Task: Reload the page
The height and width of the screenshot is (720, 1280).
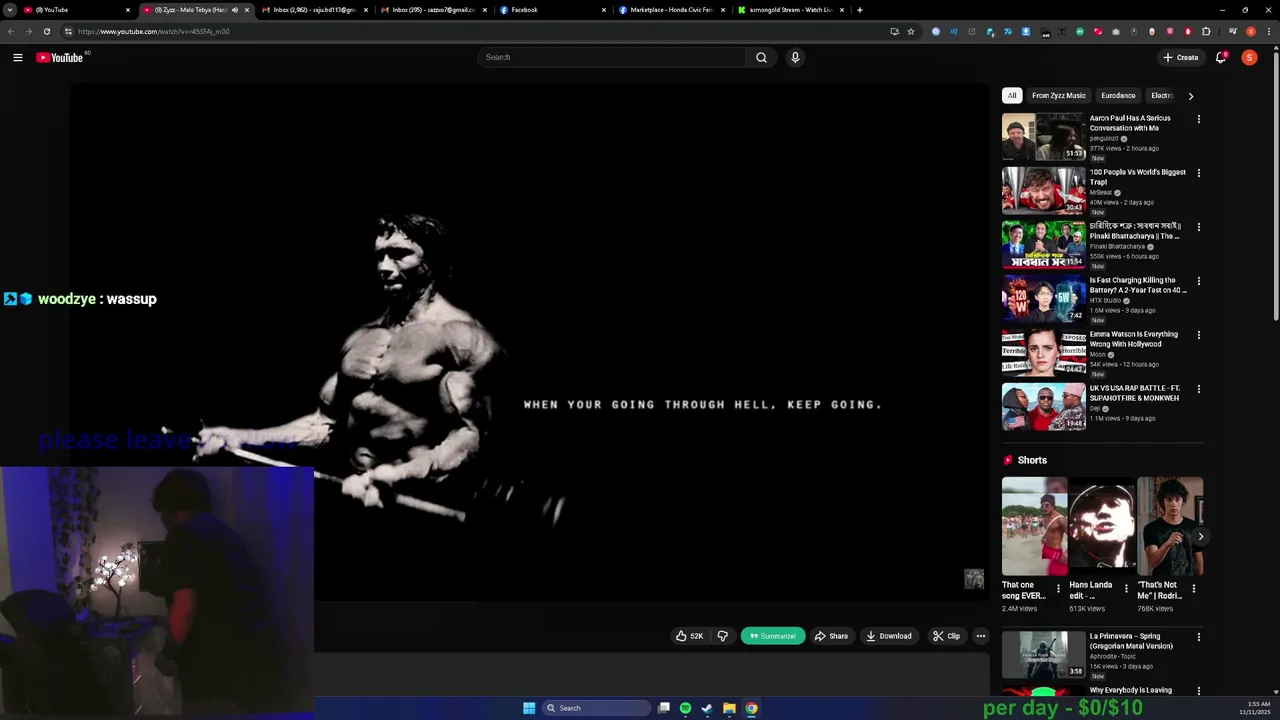Action: pos(46,32)
